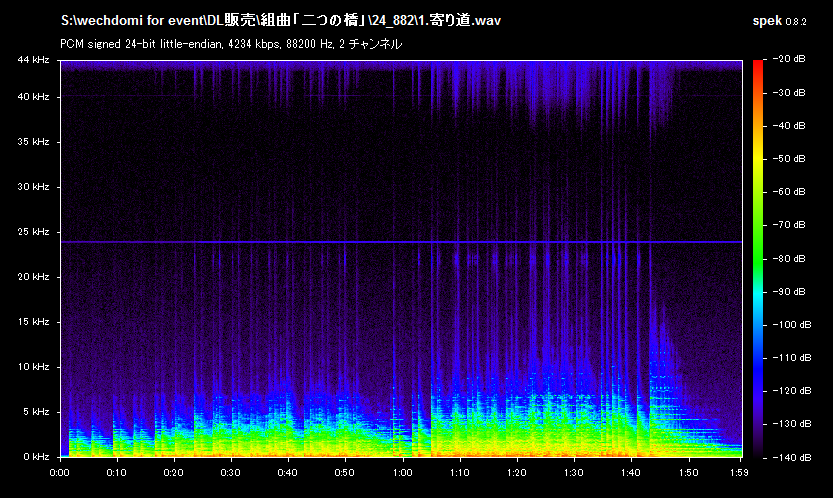Click the -50 dB scale label

pos(788,159)
